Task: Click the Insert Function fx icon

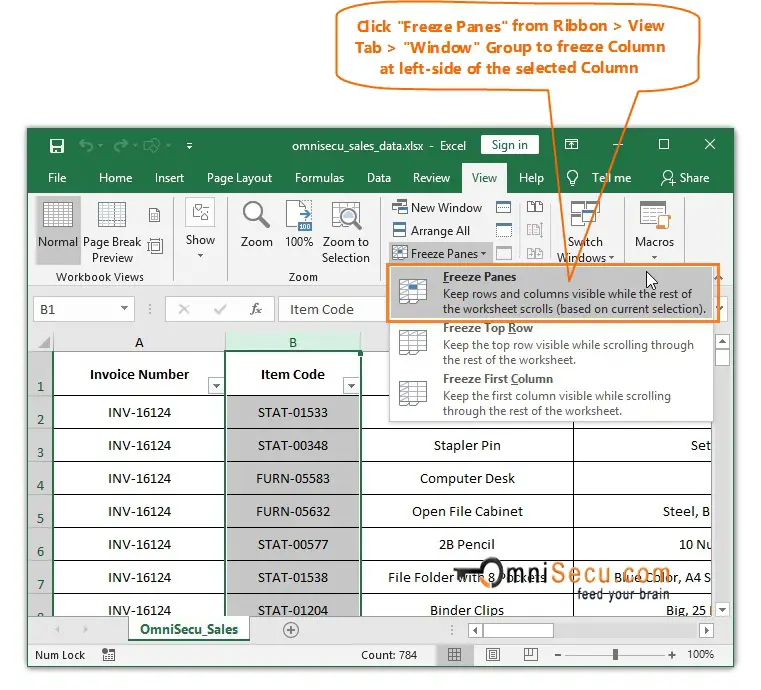Action: click(256, 309)
